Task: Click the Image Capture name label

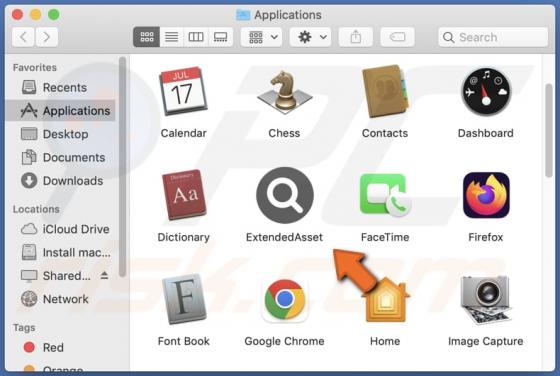Action: coord(486,341)
